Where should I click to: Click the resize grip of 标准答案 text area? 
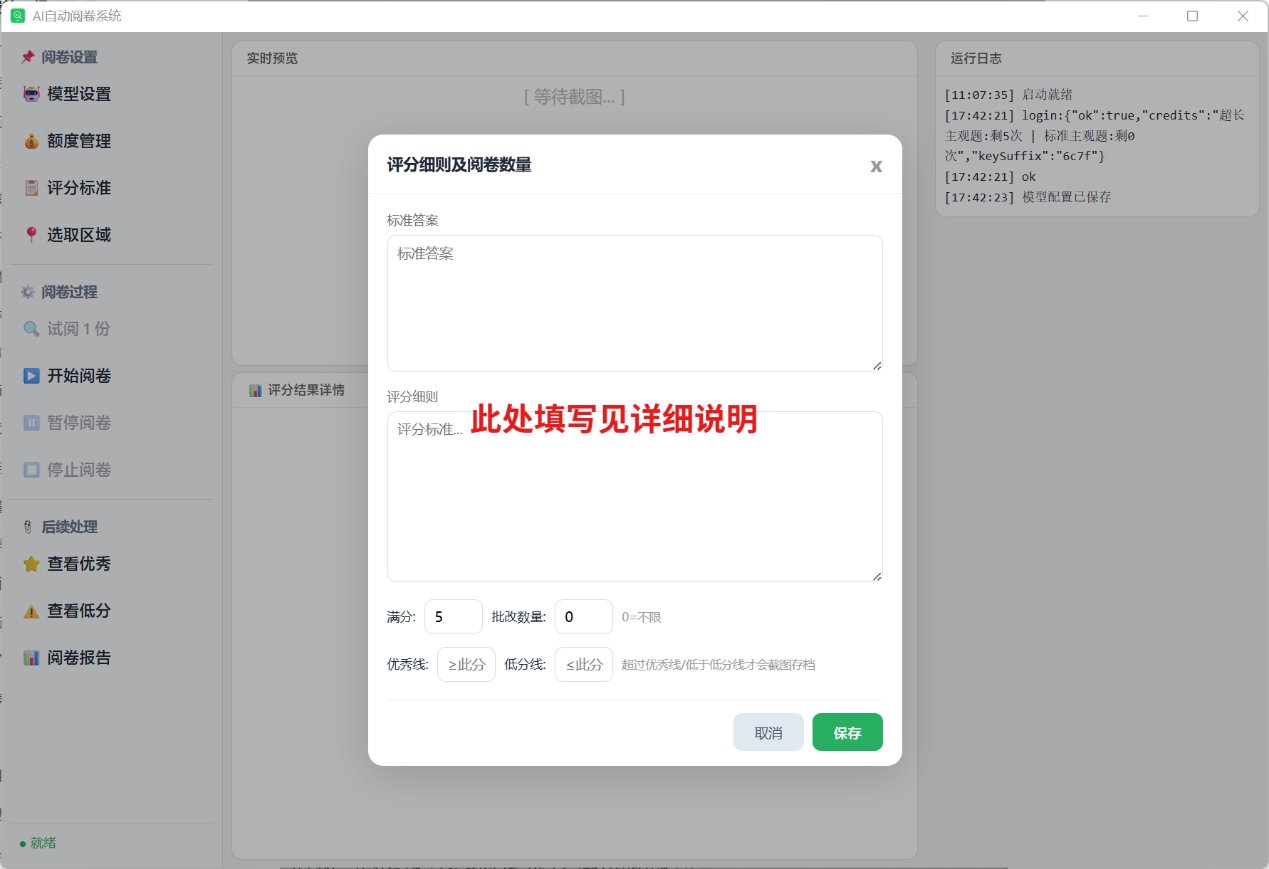point(877,366)
